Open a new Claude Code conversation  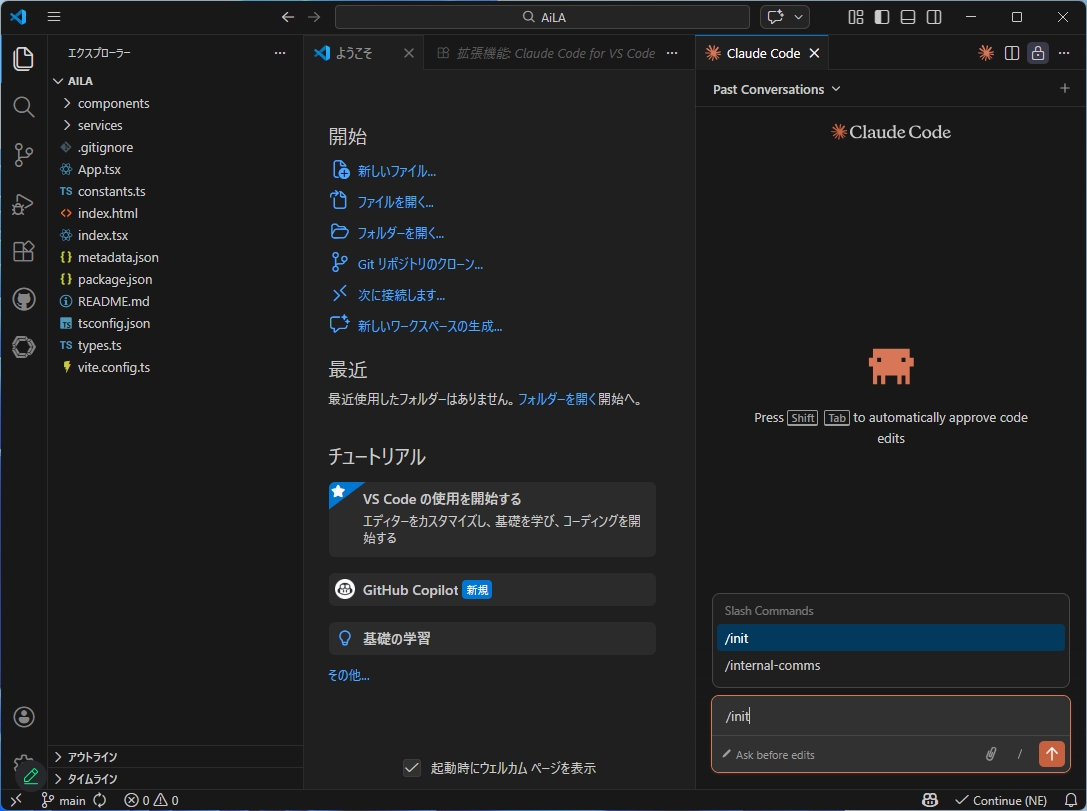point(1064,89)
